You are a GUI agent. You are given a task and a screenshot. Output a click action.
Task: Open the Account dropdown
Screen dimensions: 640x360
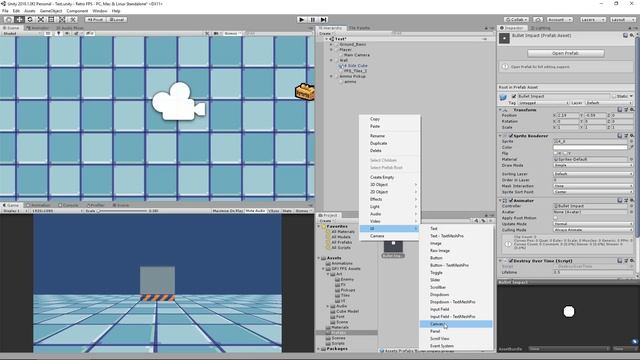[x=560, y=20]
